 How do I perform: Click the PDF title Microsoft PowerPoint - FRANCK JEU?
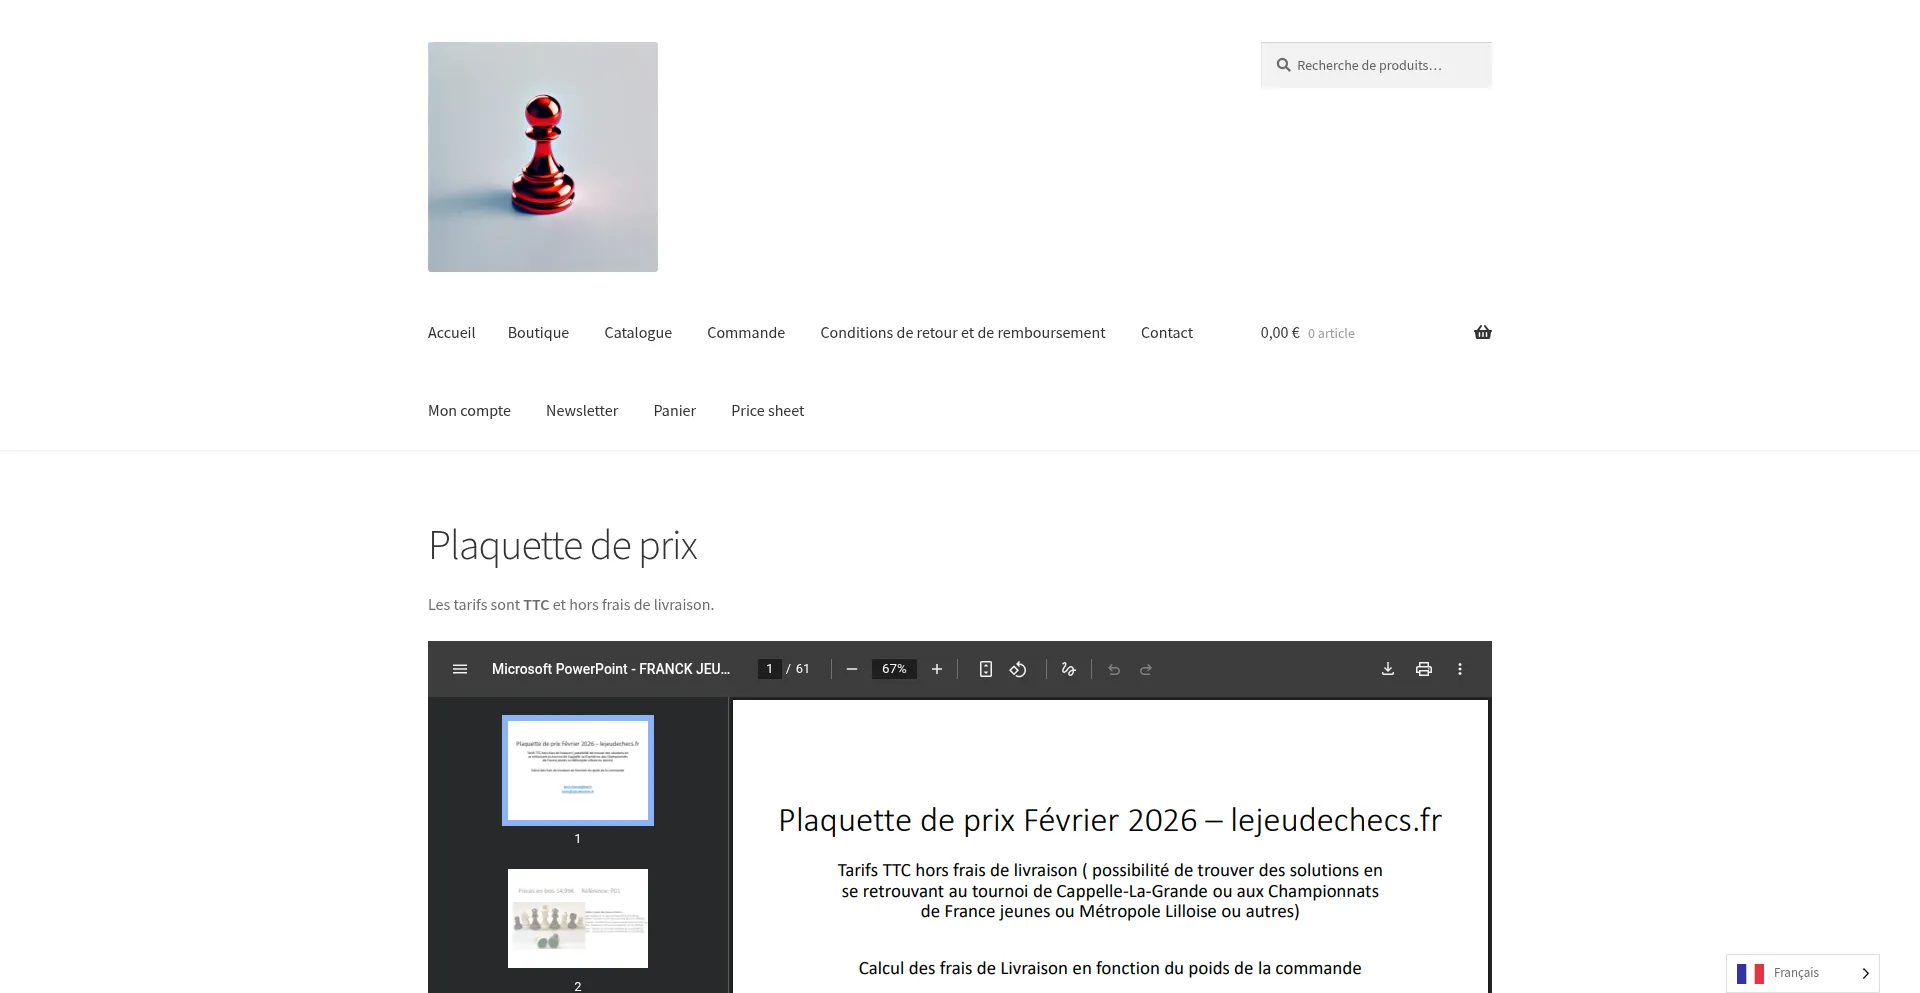tap(611, 669)
